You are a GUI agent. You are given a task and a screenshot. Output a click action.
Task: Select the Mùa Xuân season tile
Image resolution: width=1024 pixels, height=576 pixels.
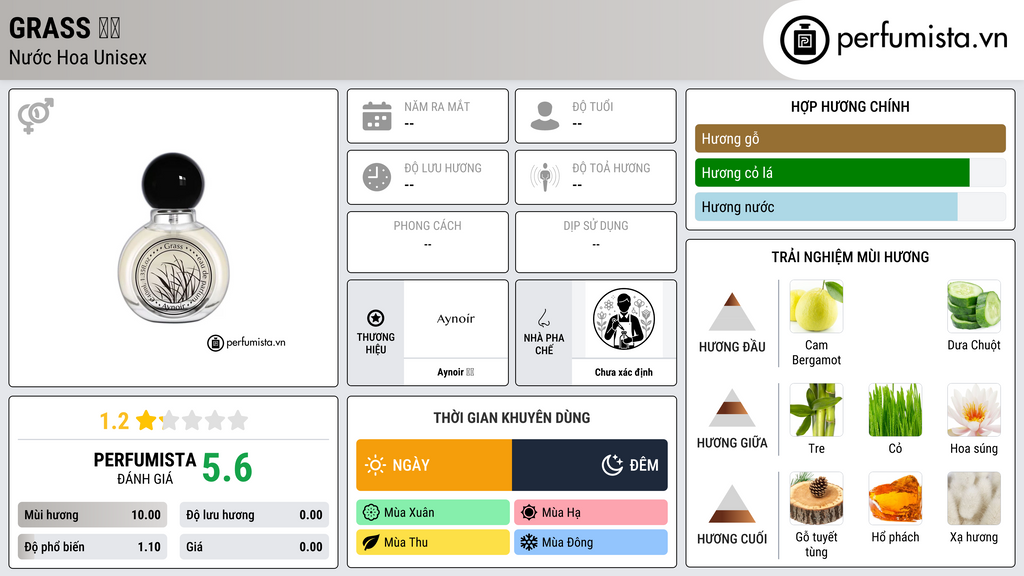click(x=433, y=513)
